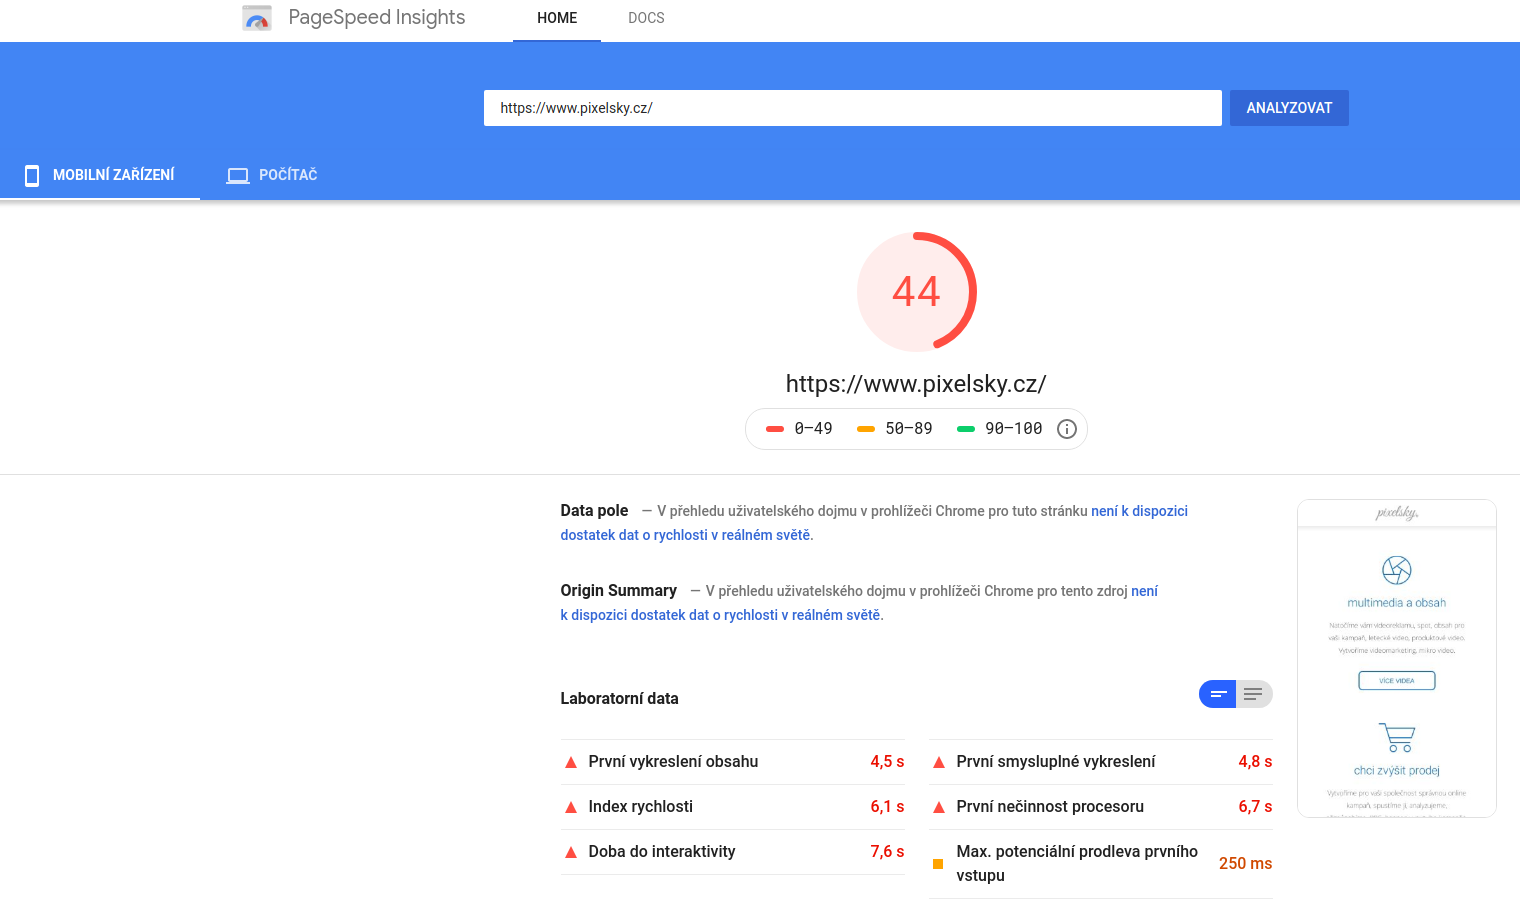Follow the Data pole 'není k dispozici' link
This screenshot has height=908, width=1520.
[x=874, y=523]
